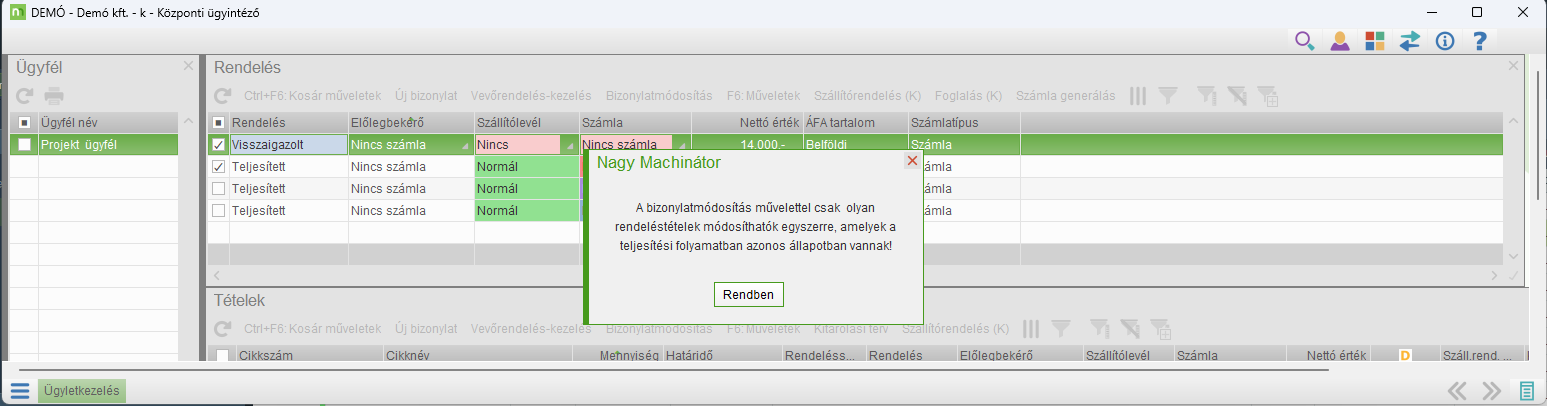Open F6: Műveletek in Rendelés toolbar
Viewport: 1547px width, 406px height.
763,96
